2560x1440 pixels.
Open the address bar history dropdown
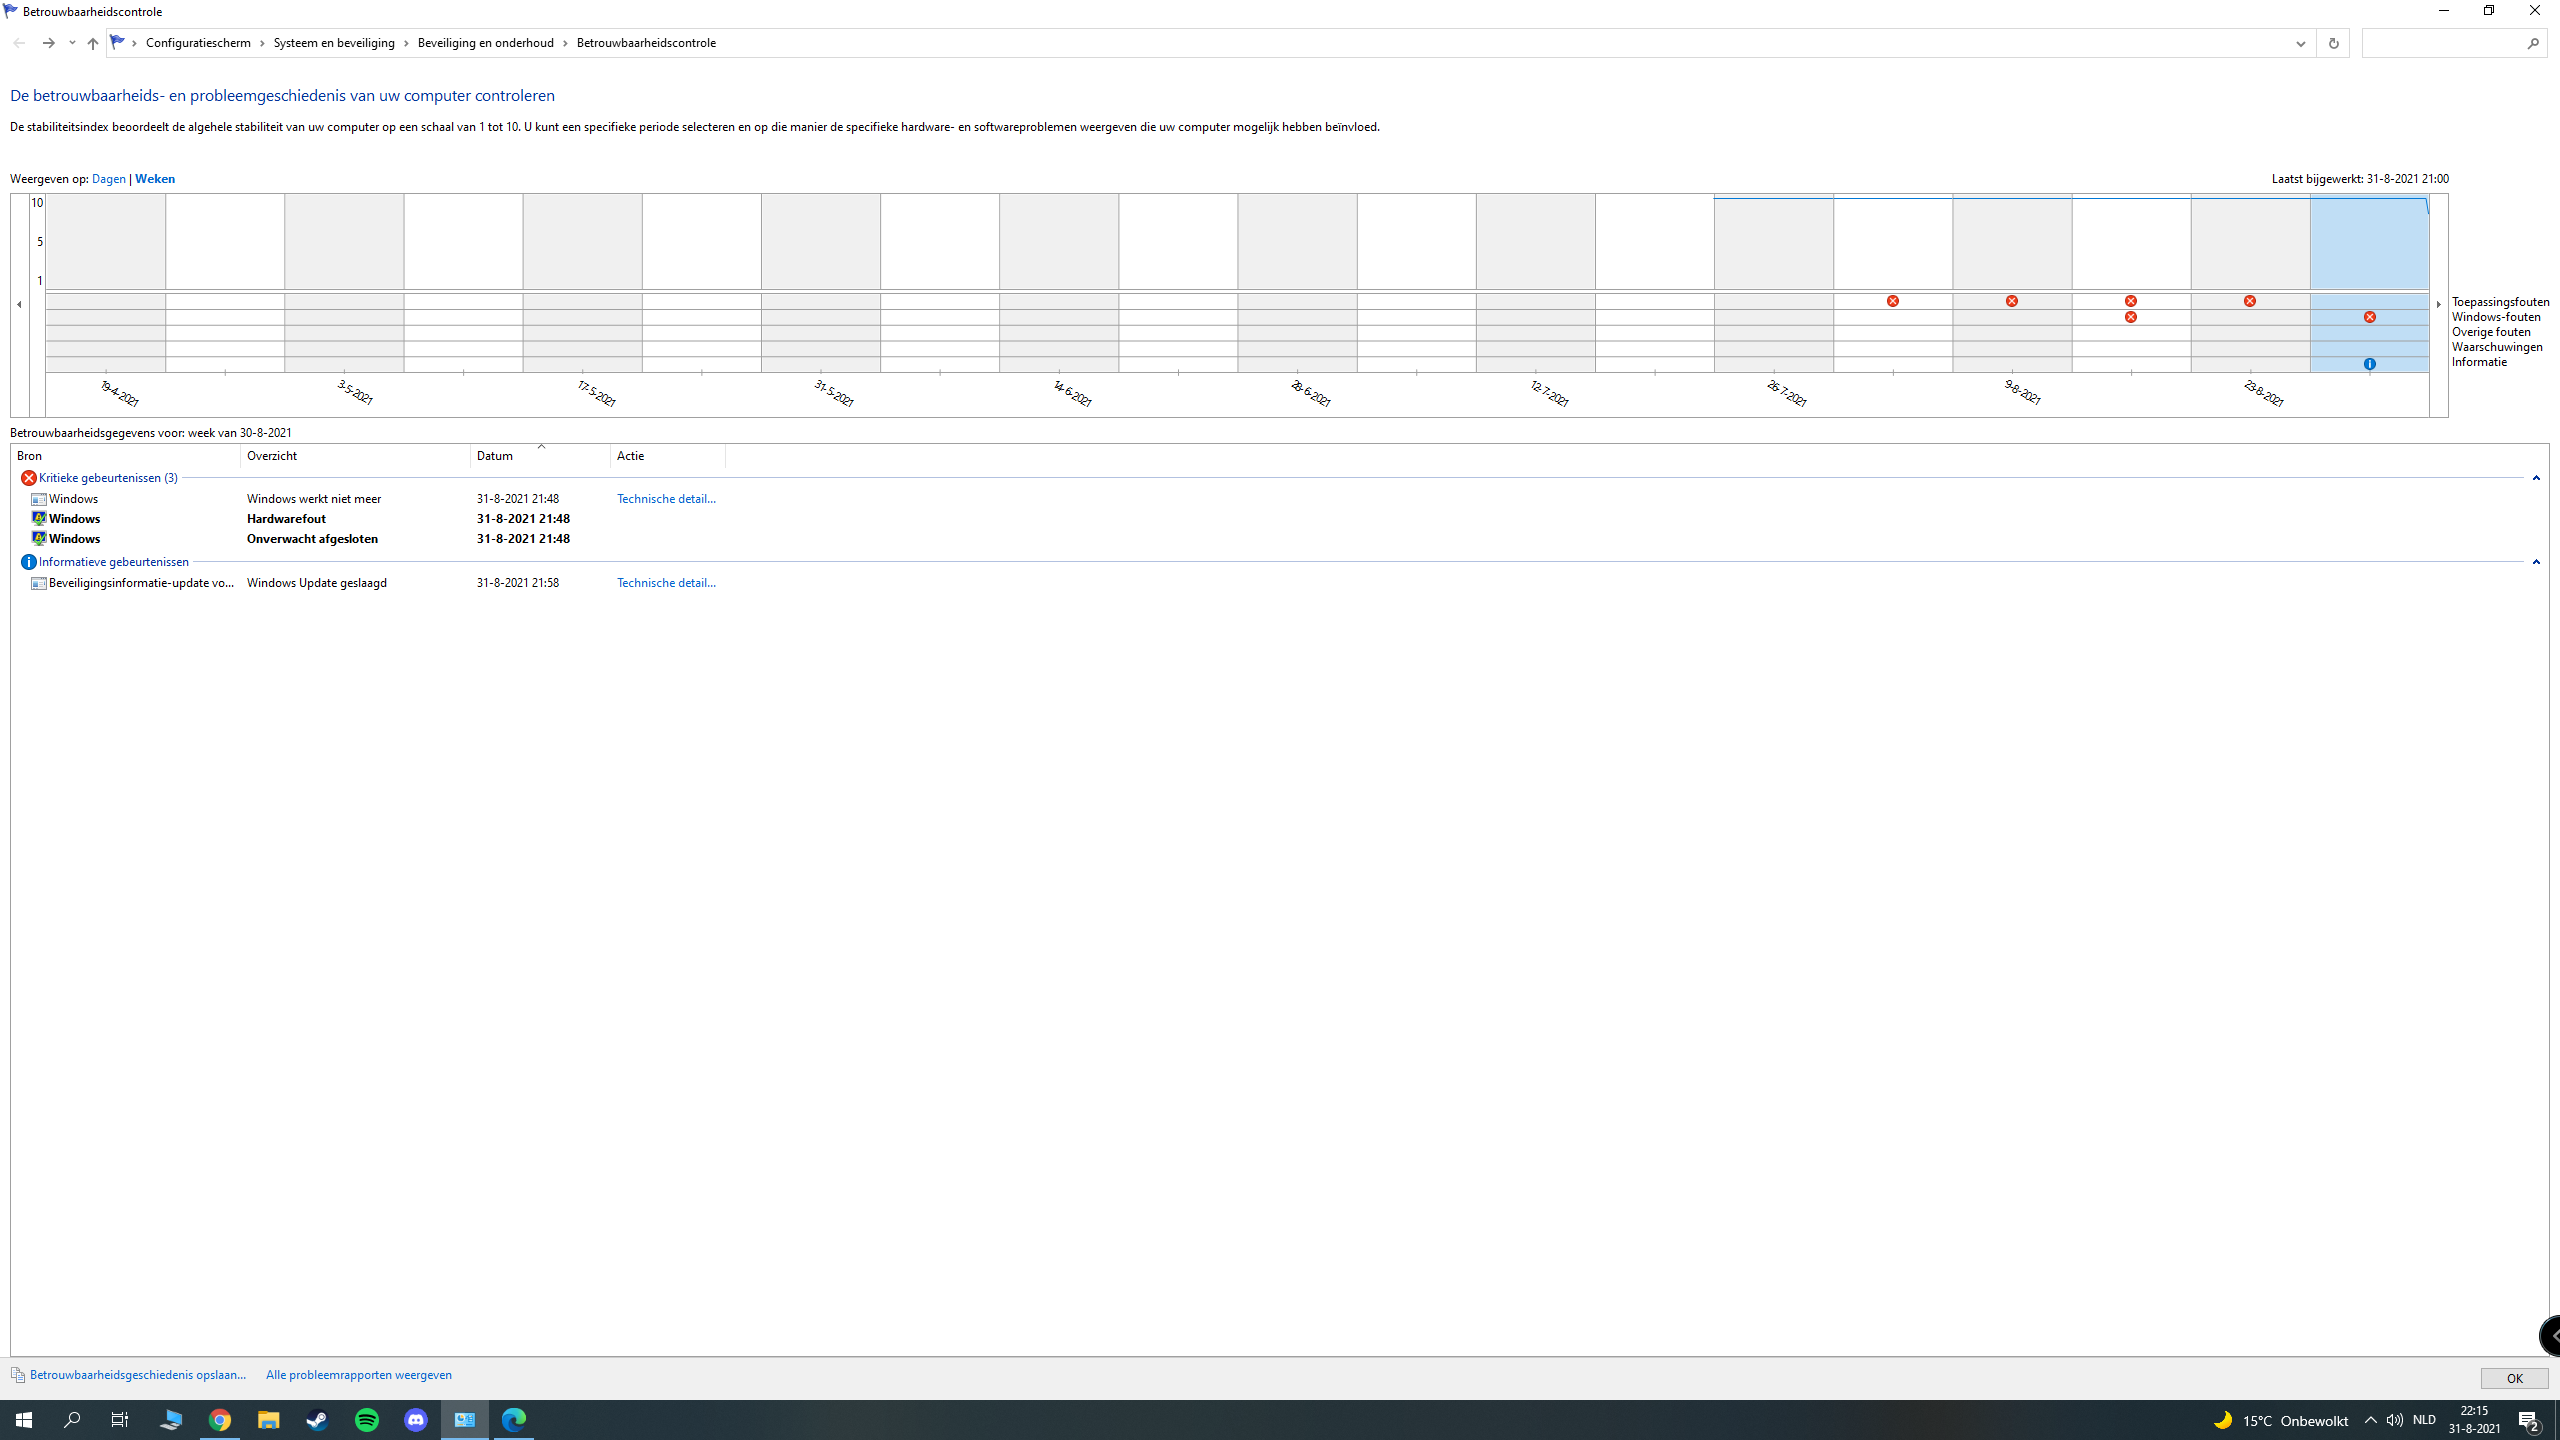pos(2300,43)
